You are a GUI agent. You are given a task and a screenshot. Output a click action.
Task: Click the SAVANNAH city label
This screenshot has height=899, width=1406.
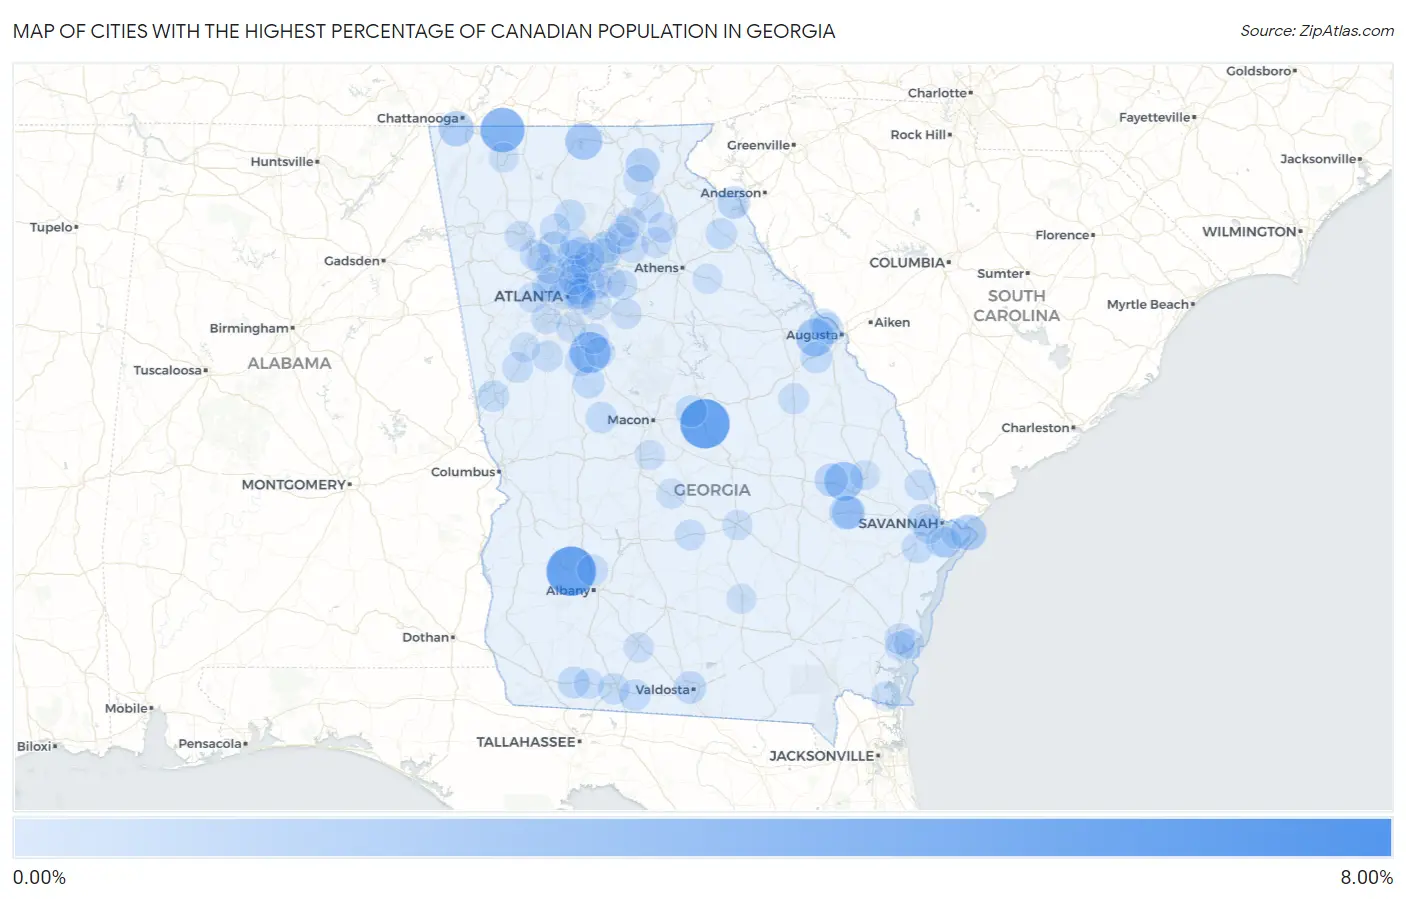pyautogui.click(x=898, y=523)
